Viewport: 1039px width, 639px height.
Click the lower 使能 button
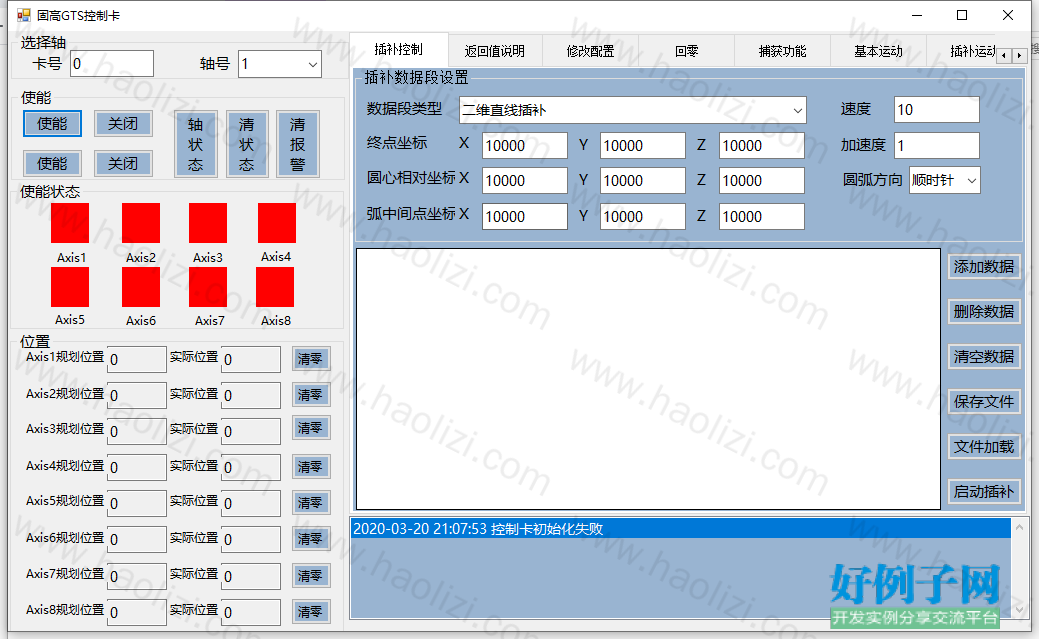point(52,163)
